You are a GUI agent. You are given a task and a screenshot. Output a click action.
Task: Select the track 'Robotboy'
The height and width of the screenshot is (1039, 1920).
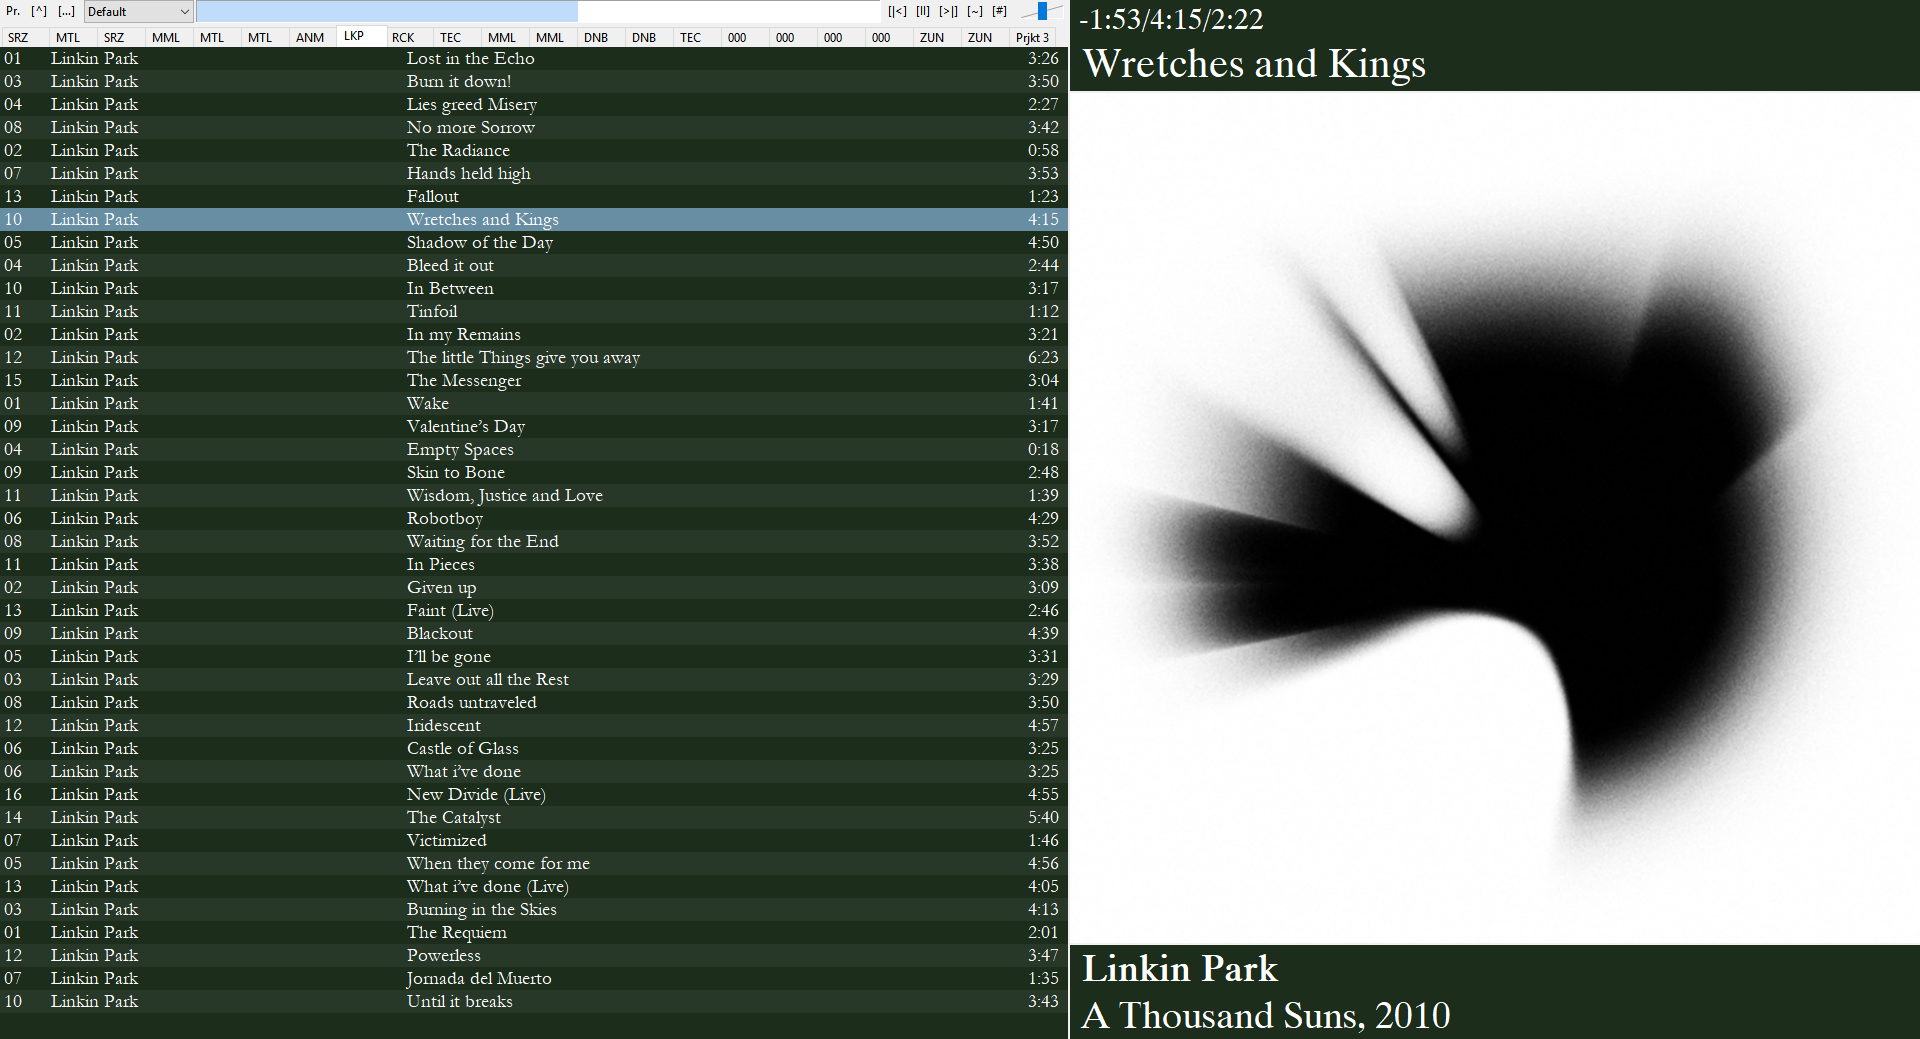point(534,518)
